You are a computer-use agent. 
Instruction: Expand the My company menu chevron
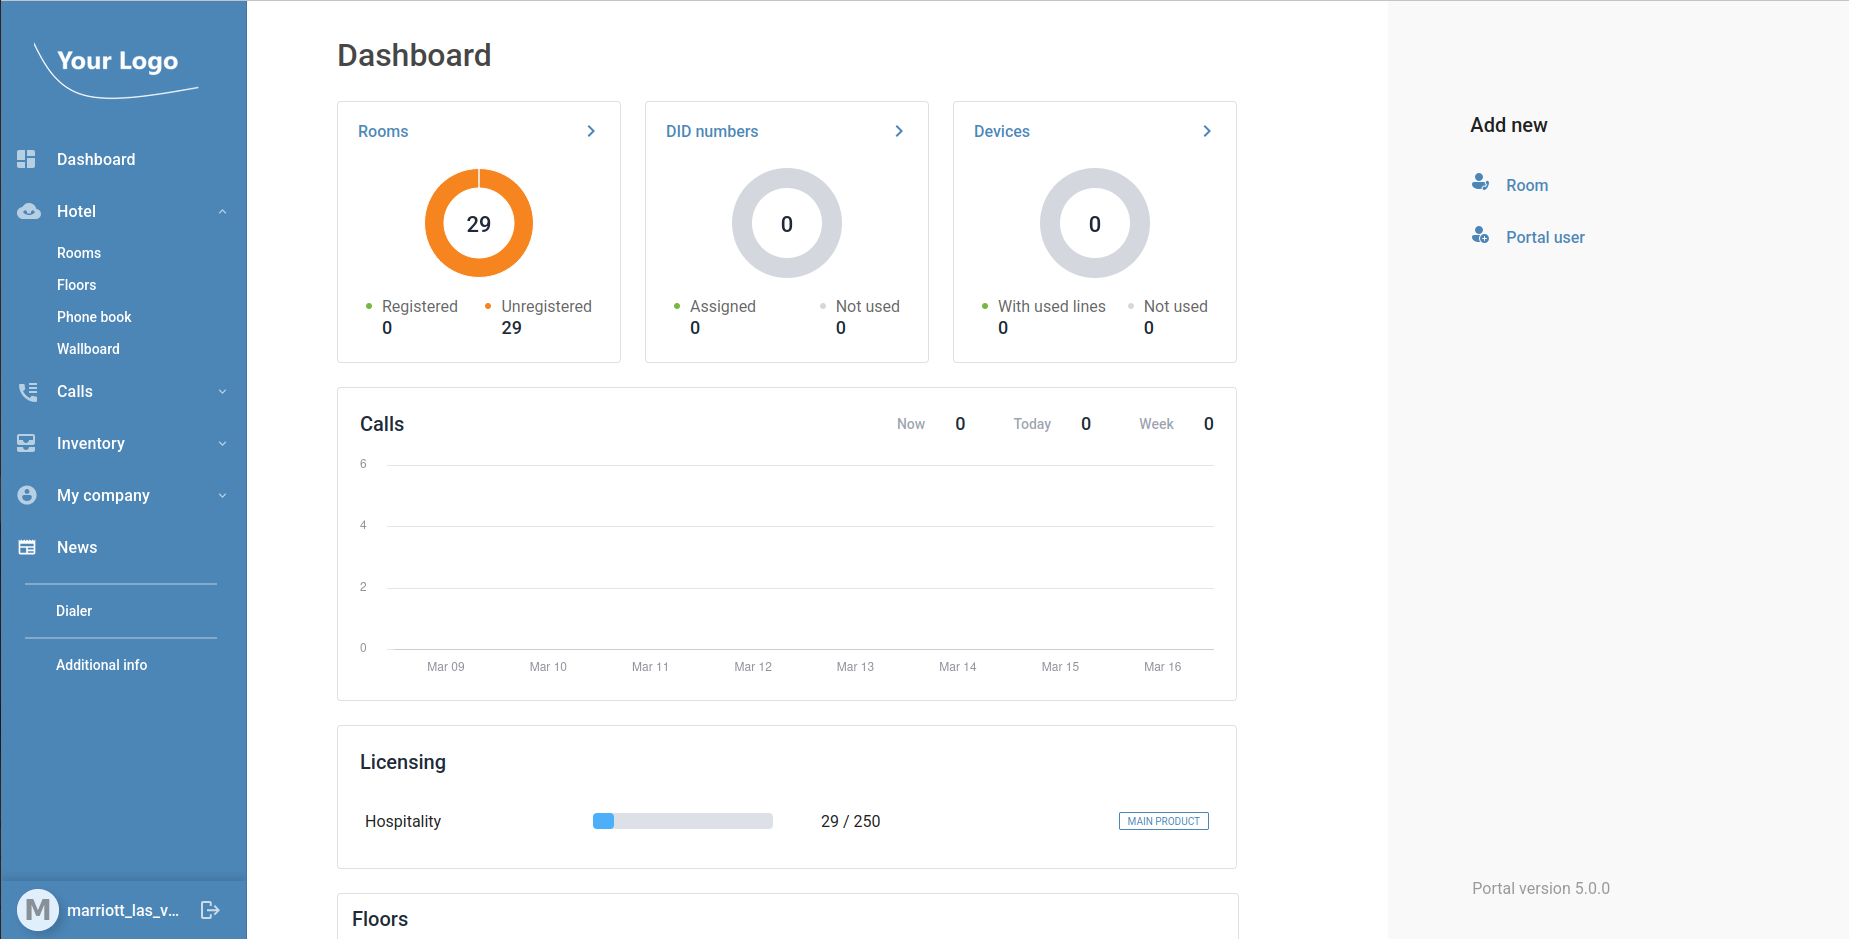tap(222, 495)
